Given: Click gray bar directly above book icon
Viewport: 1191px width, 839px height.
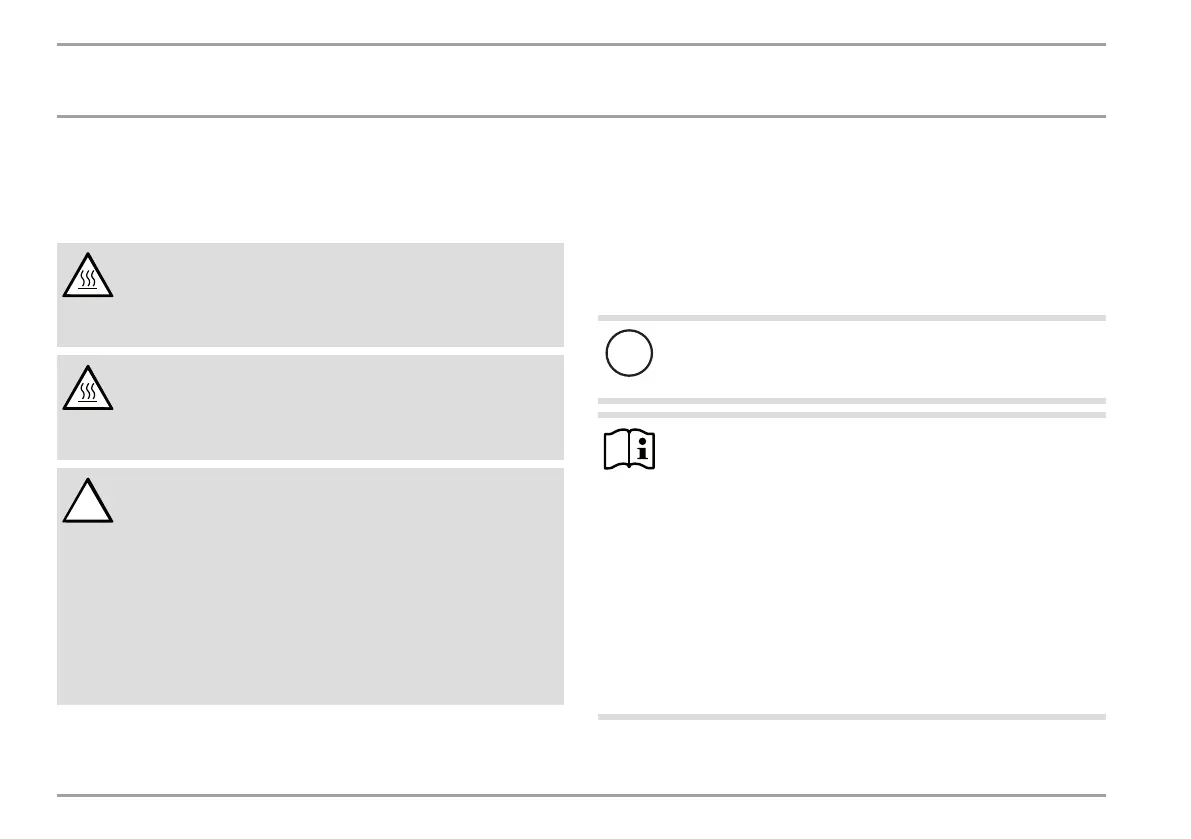Looking at the screenshot, I should [851, 415].
